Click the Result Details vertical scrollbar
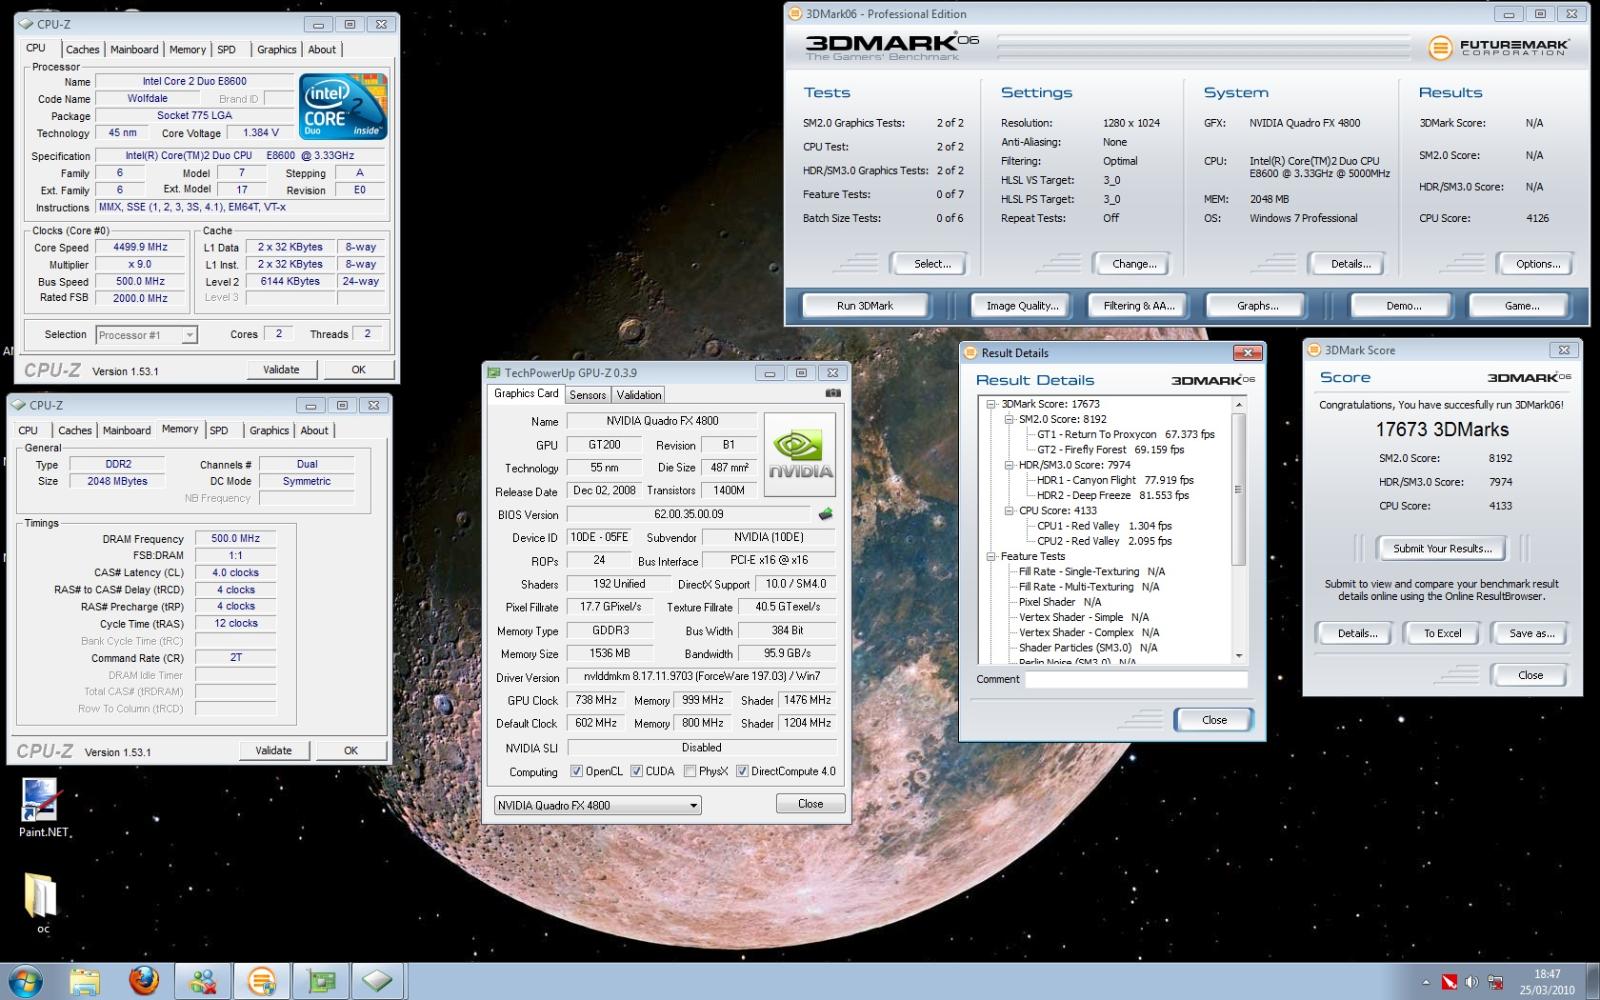 coord(1239,530)
